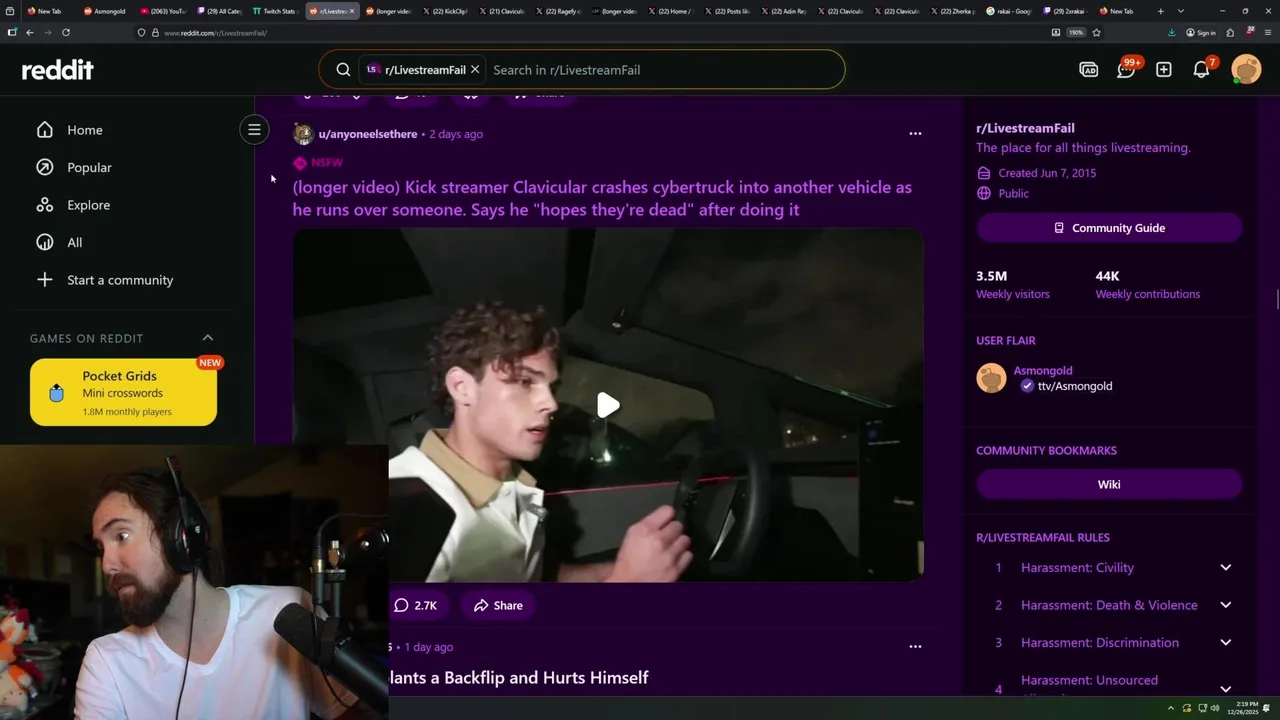Screen dimensions: 1280x720
Task: Switch to the Twitch Stats browser tab
Action: click(x=275, y=11)
